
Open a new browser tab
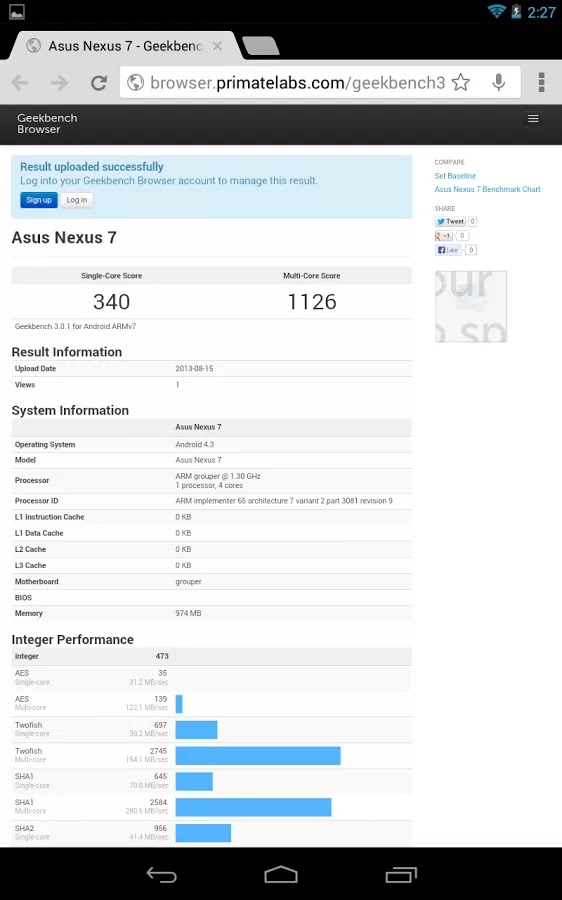[x=261, y=46]
